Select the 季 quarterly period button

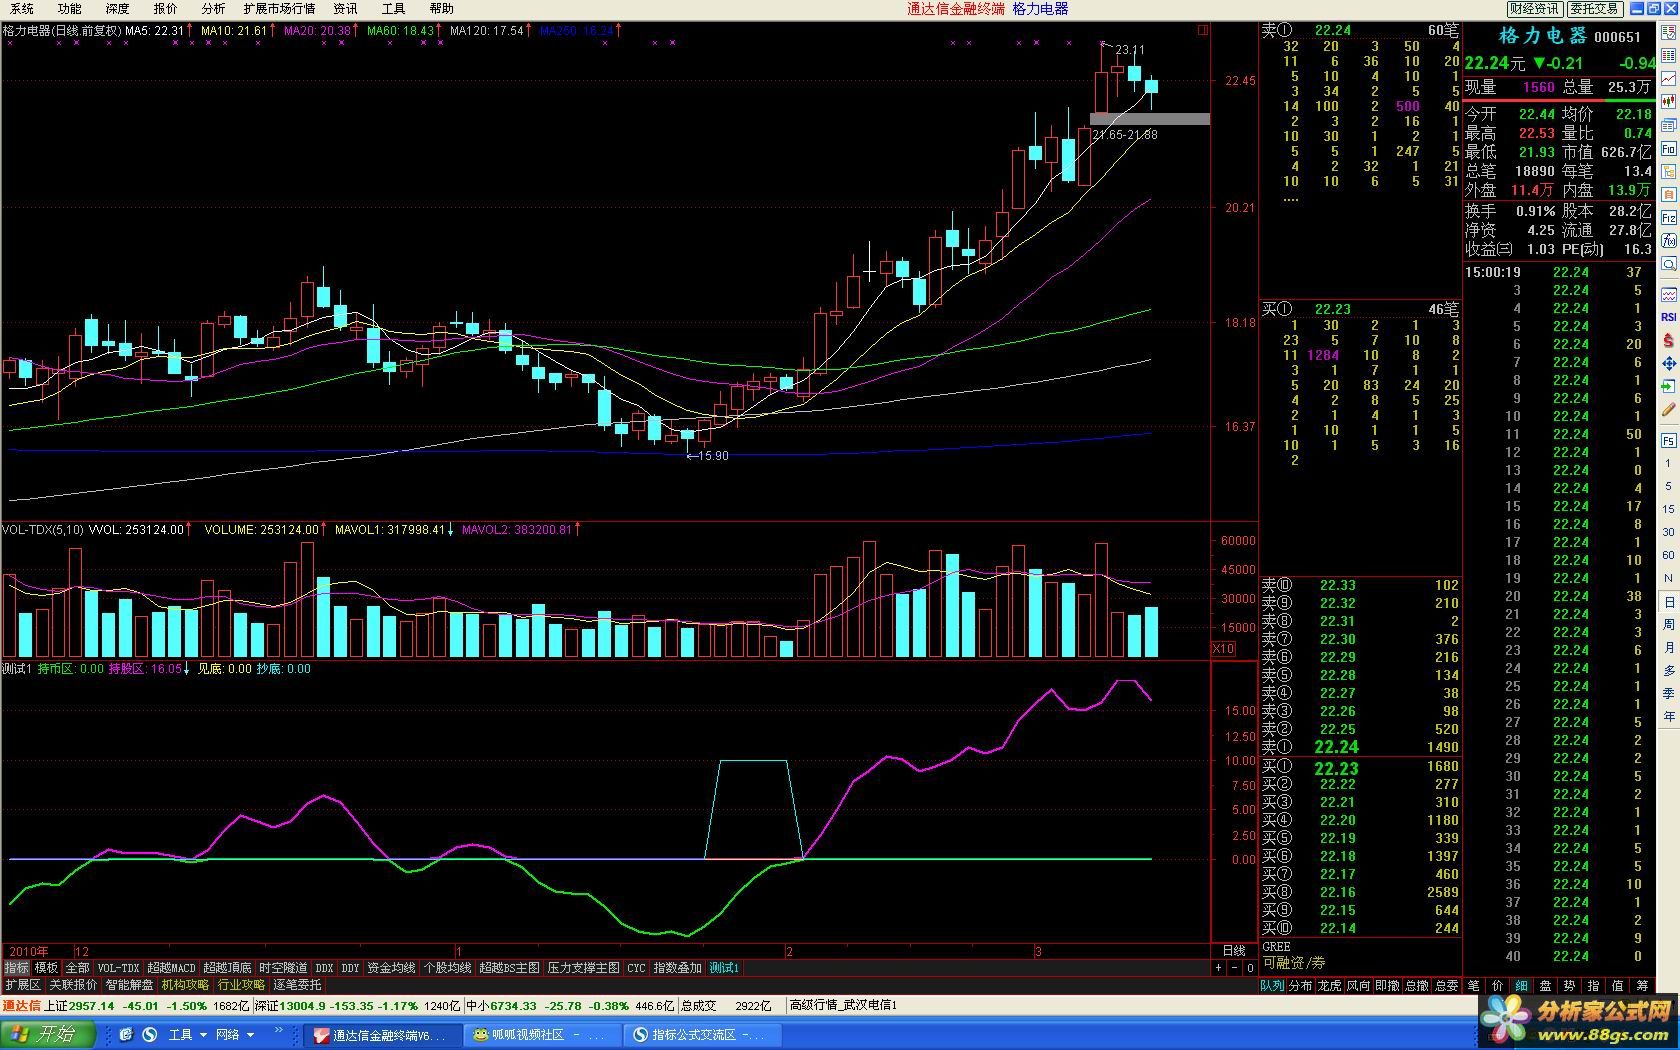pyautogui.click(x=1668, y=693)
